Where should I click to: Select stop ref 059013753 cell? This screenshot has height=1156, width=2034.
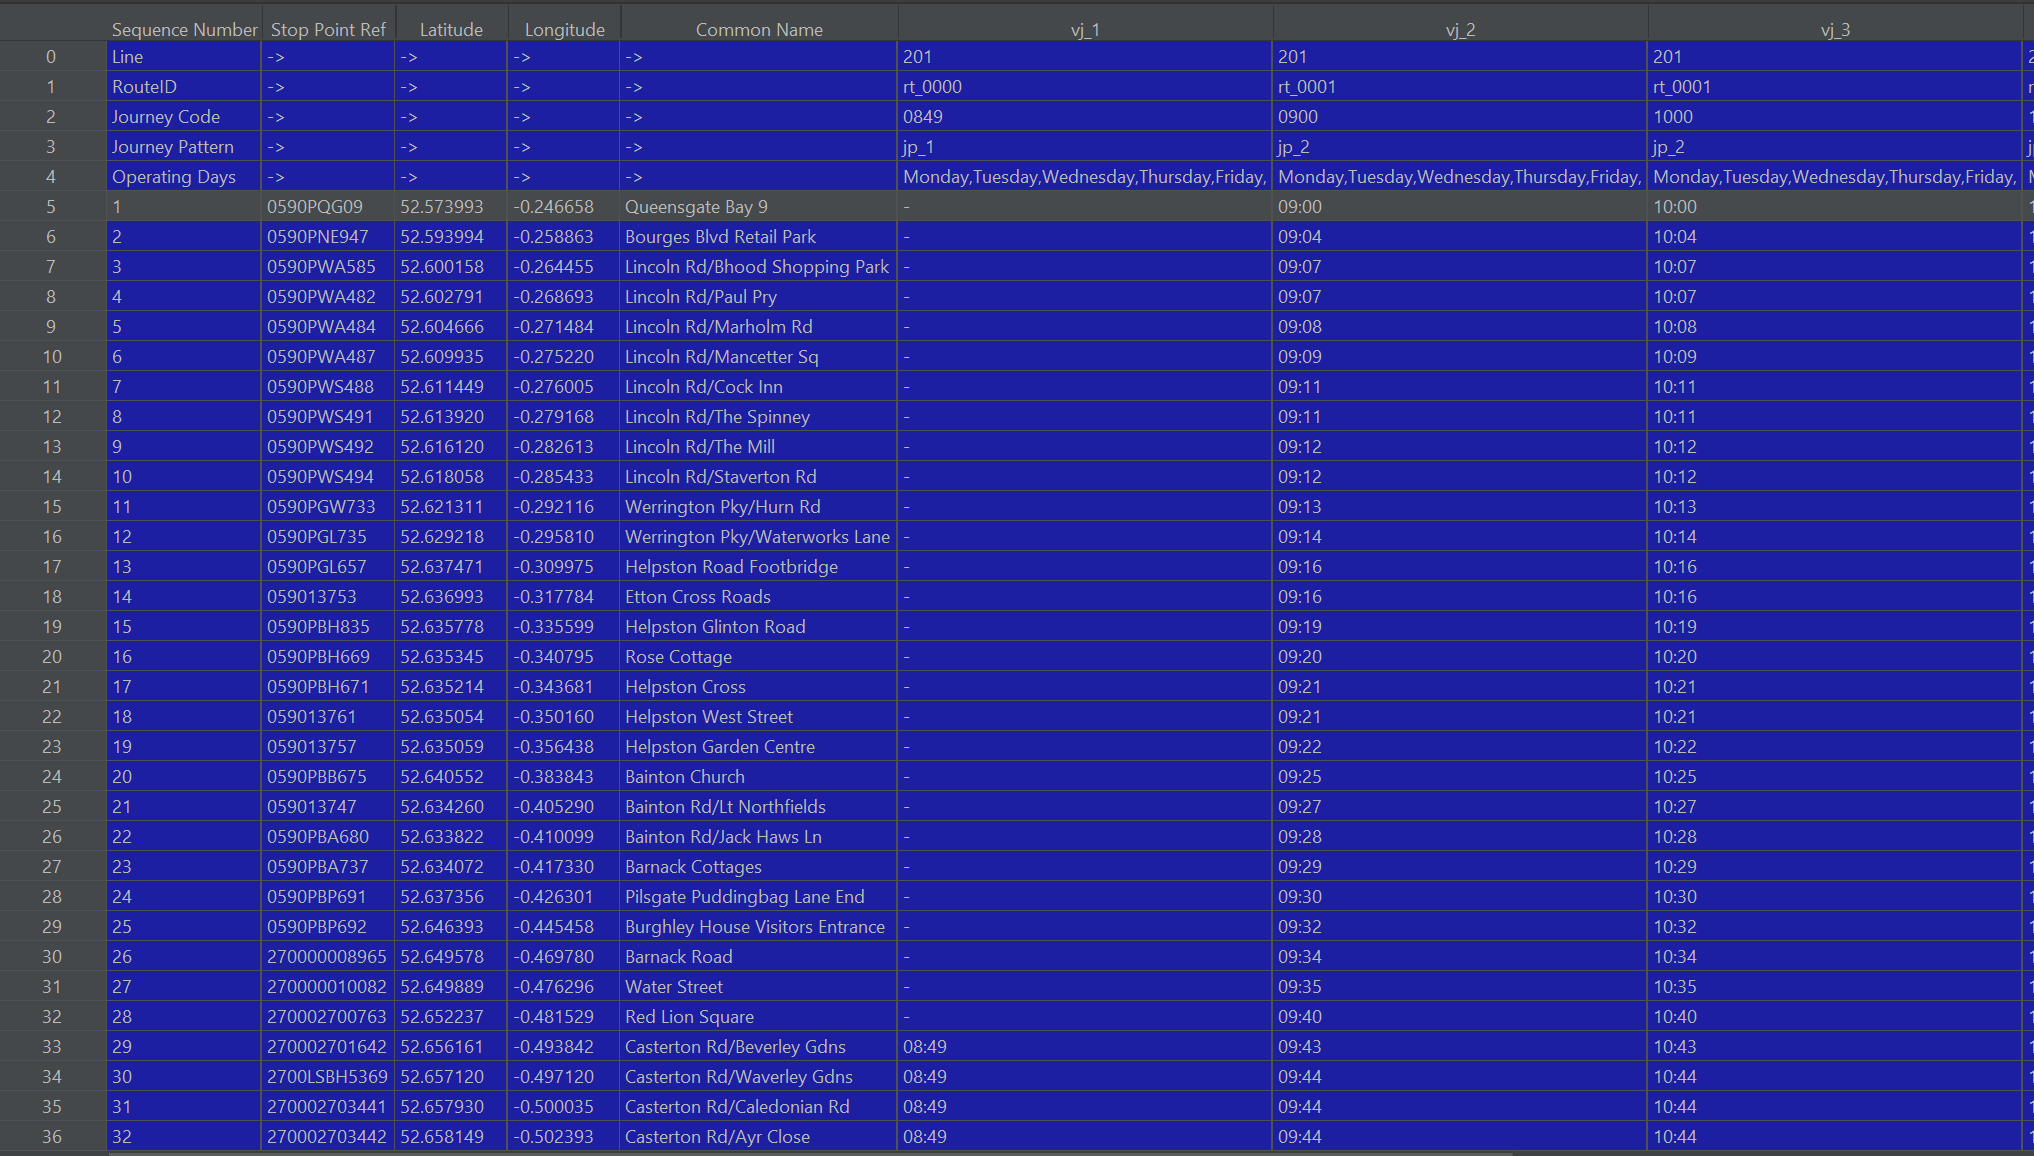pos(328,597)
